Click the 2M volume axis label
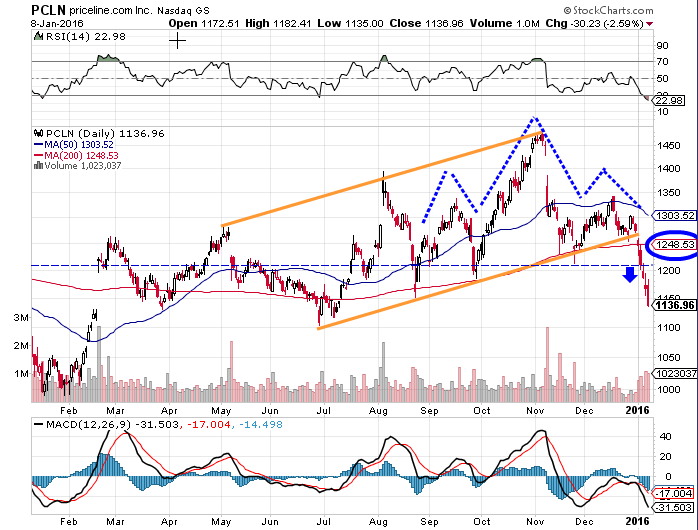 [21, 346]
